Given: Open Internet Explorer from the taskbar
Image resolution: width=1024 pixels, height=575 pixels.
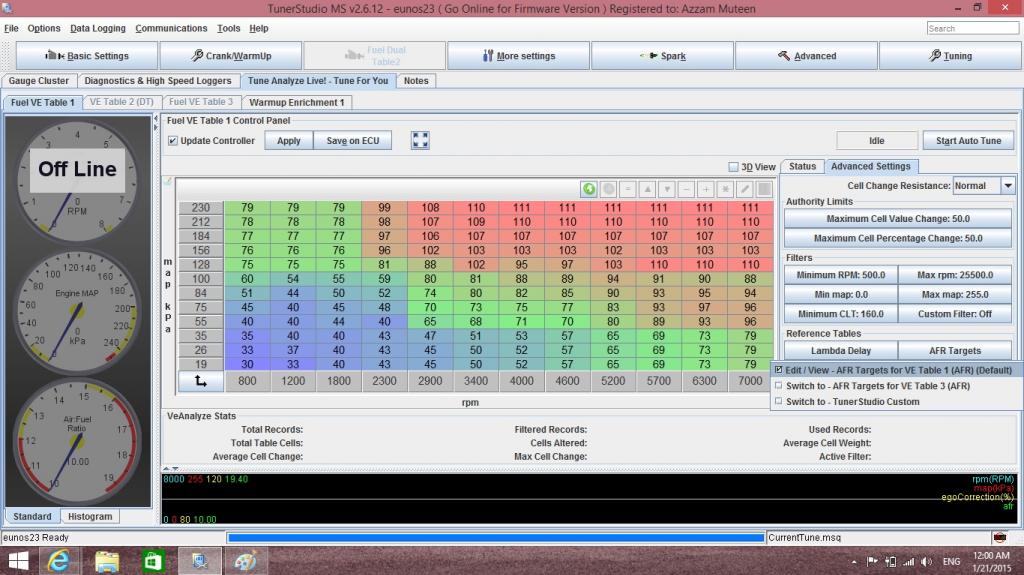Looking at the screenshot, I should (x=59, y=561).
